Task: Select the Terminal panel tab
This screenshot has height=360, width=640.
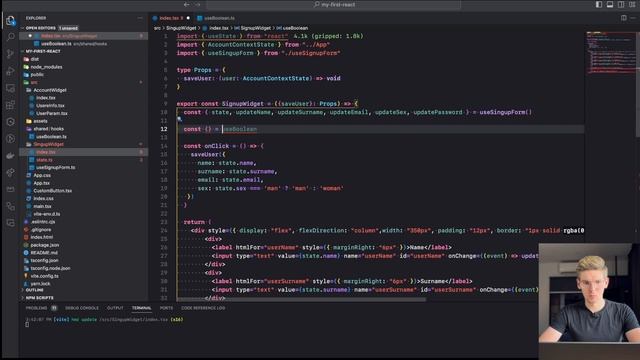Action: [x=141, y=308]
